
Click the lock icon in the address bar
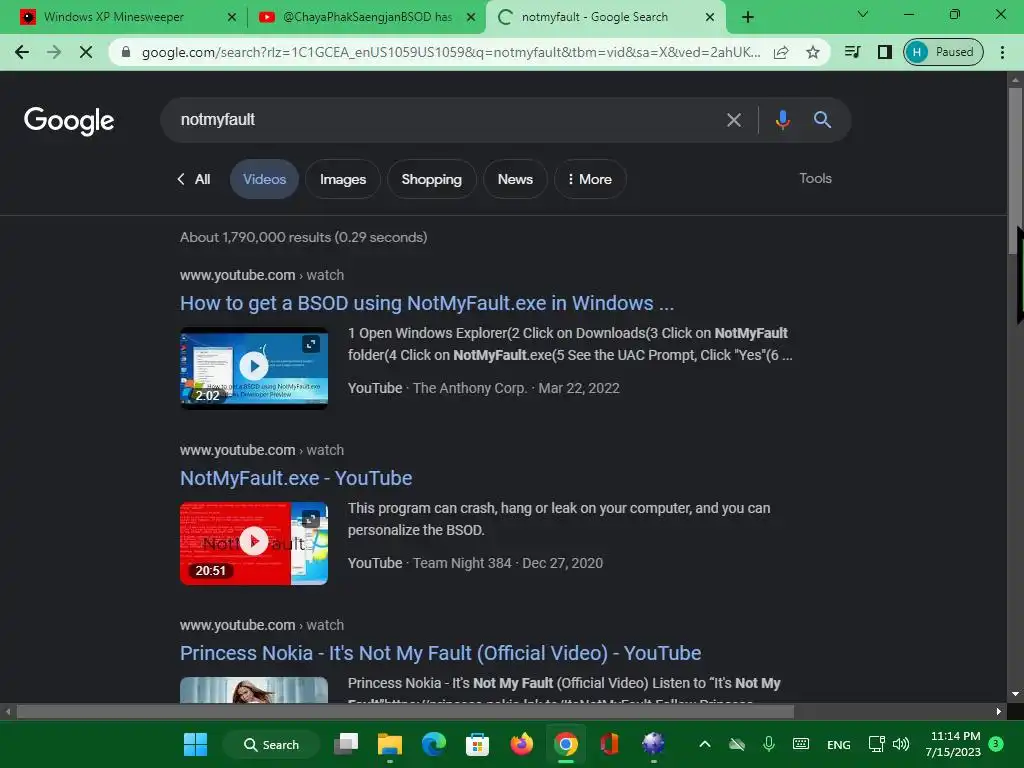[126, 52]
